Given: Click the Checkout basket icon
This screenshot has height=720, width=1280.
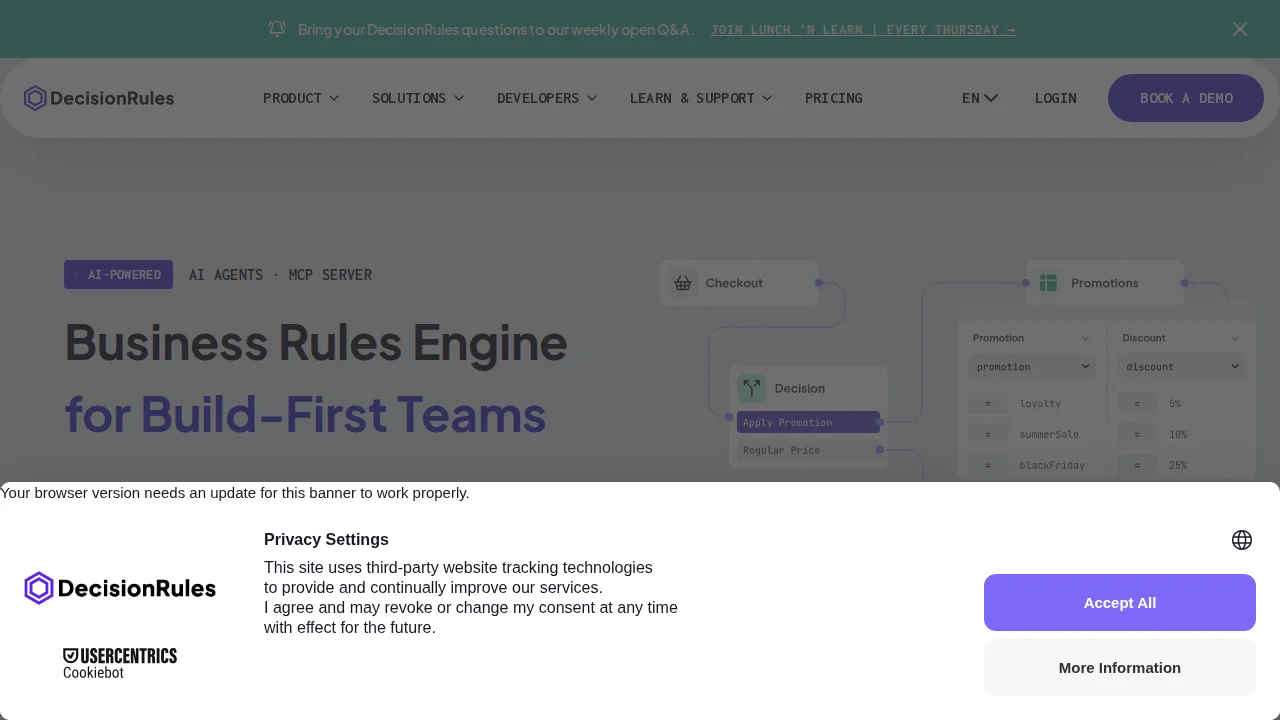Looking at the screenshot, I should click(682, 283).
